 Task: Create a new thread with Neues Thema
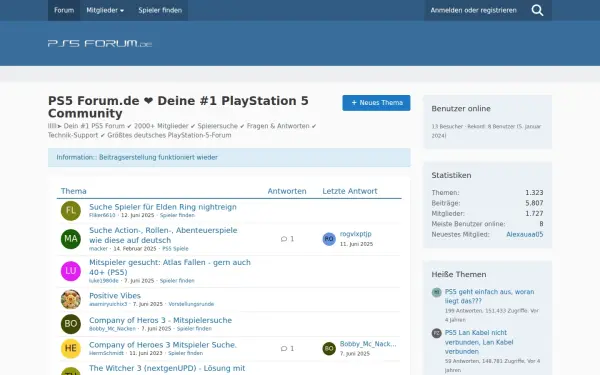coord(376,103)
